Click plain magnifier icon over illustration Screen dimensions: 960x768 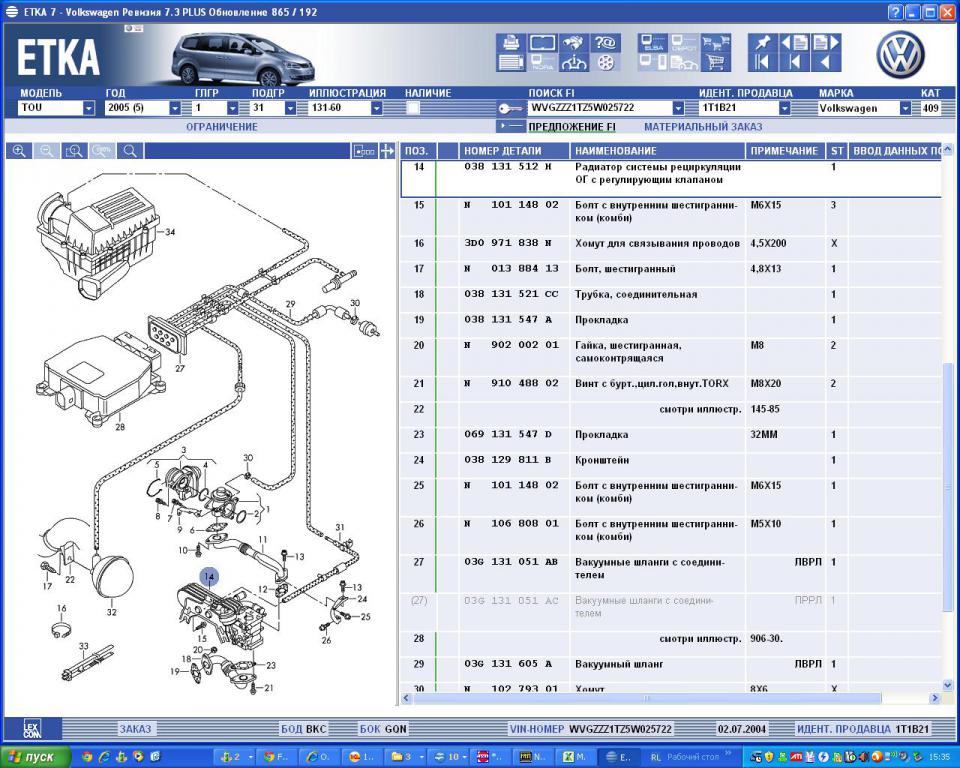pyautogui.click(x=130, y=151)
